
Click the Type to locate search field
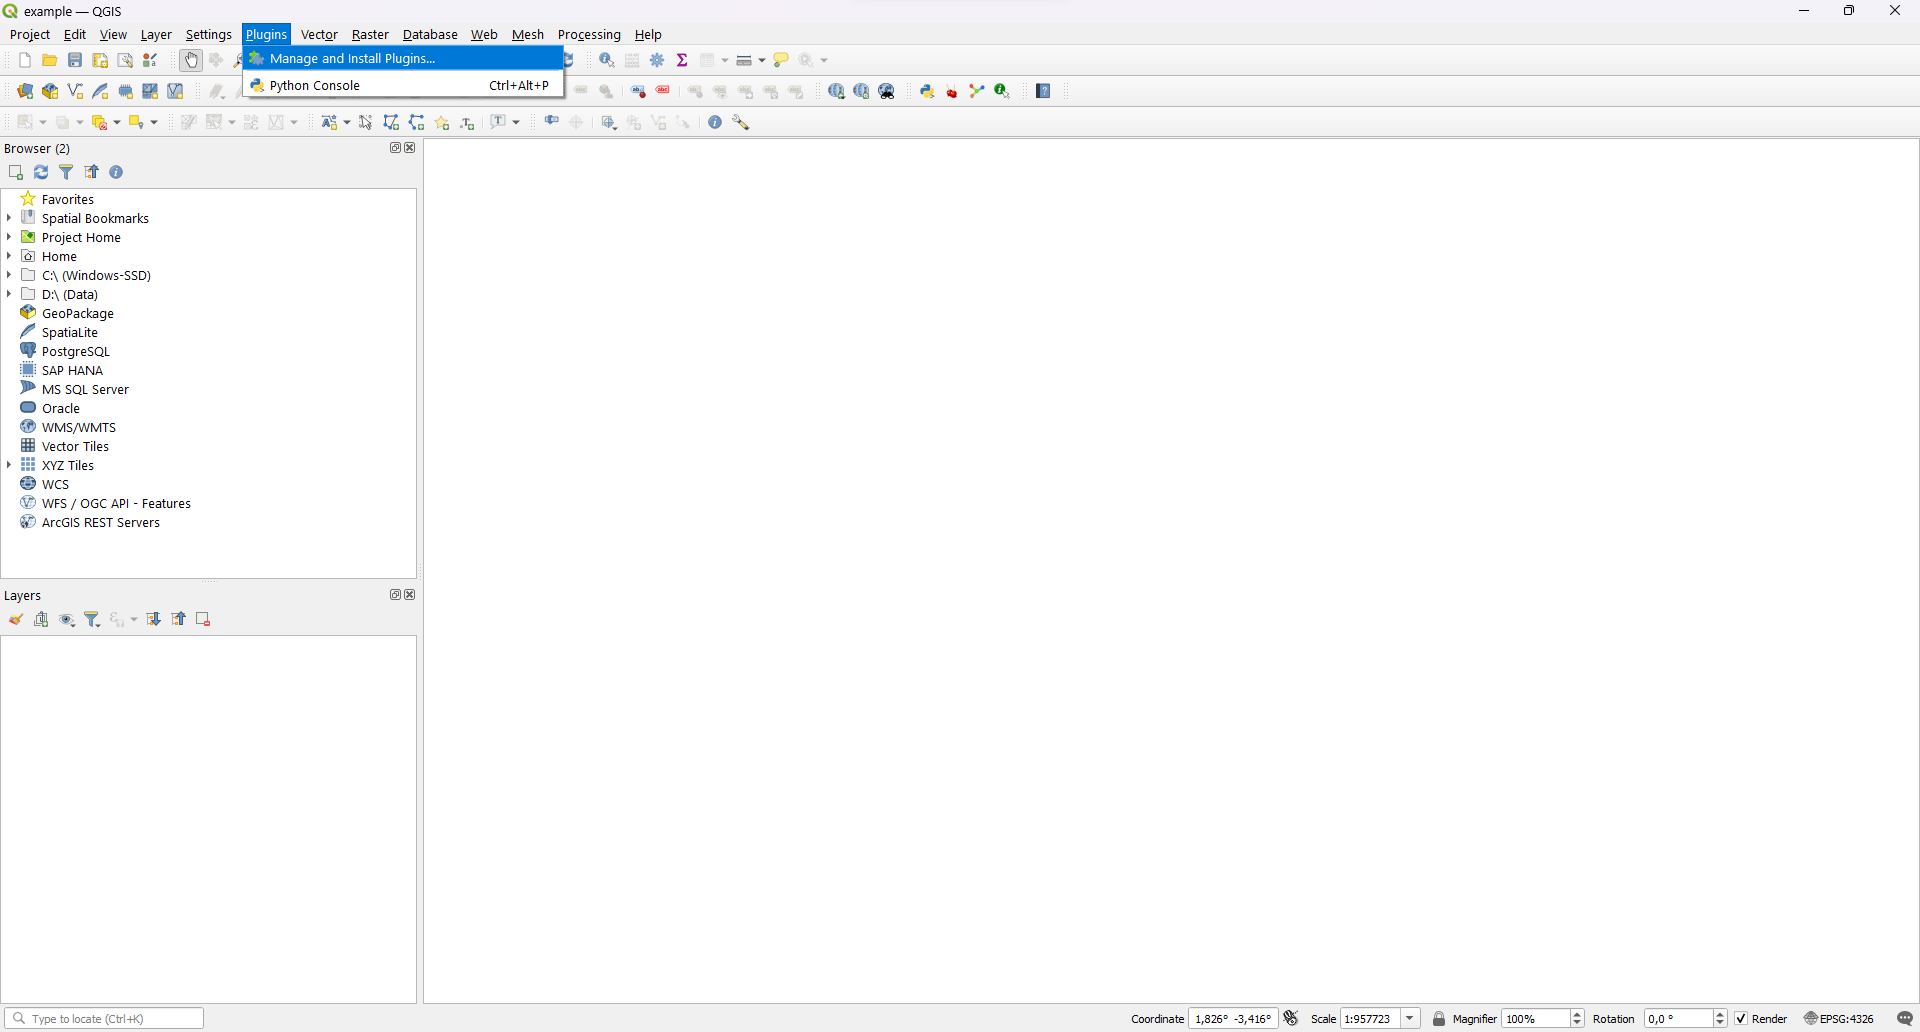104,1019
